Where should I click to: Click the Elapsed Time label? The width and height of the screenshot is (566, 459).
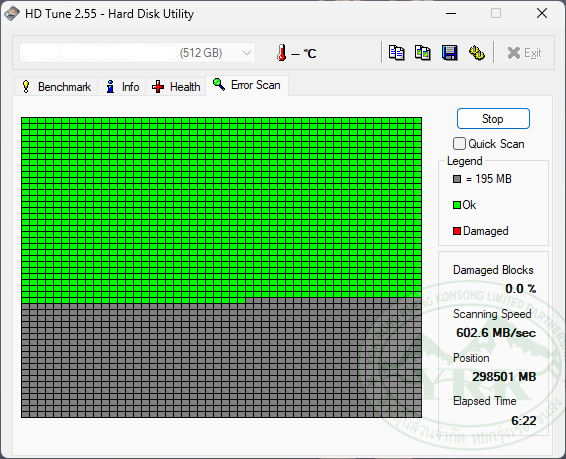click(484, 401)
